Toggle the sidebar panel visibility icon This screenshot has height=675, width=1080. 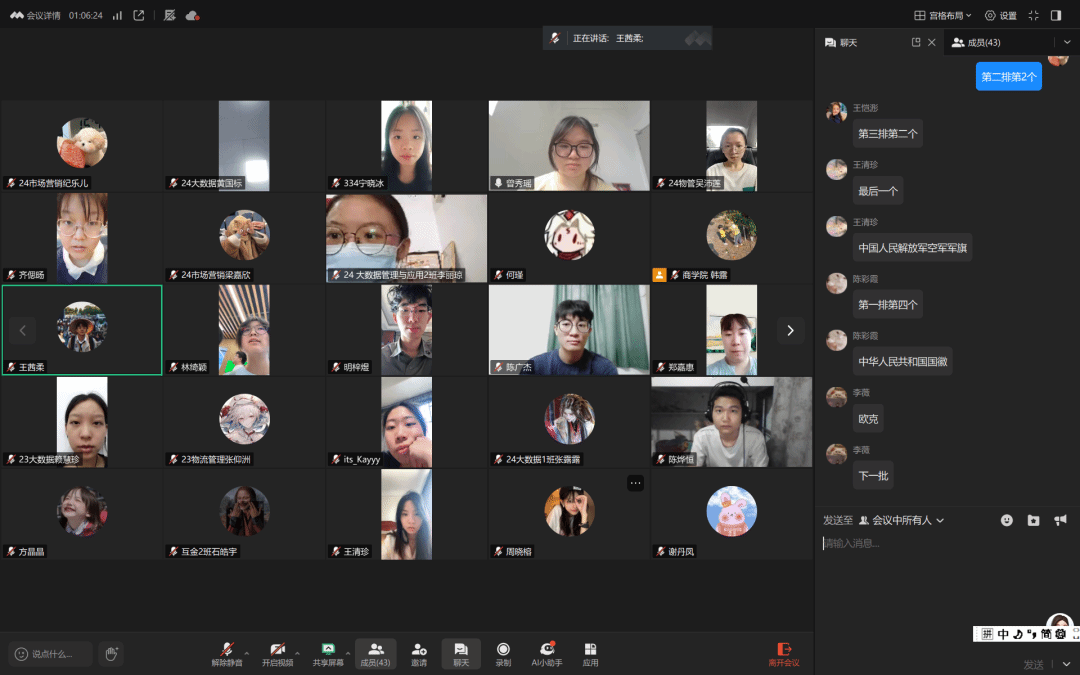click(x=1056, y=15)
